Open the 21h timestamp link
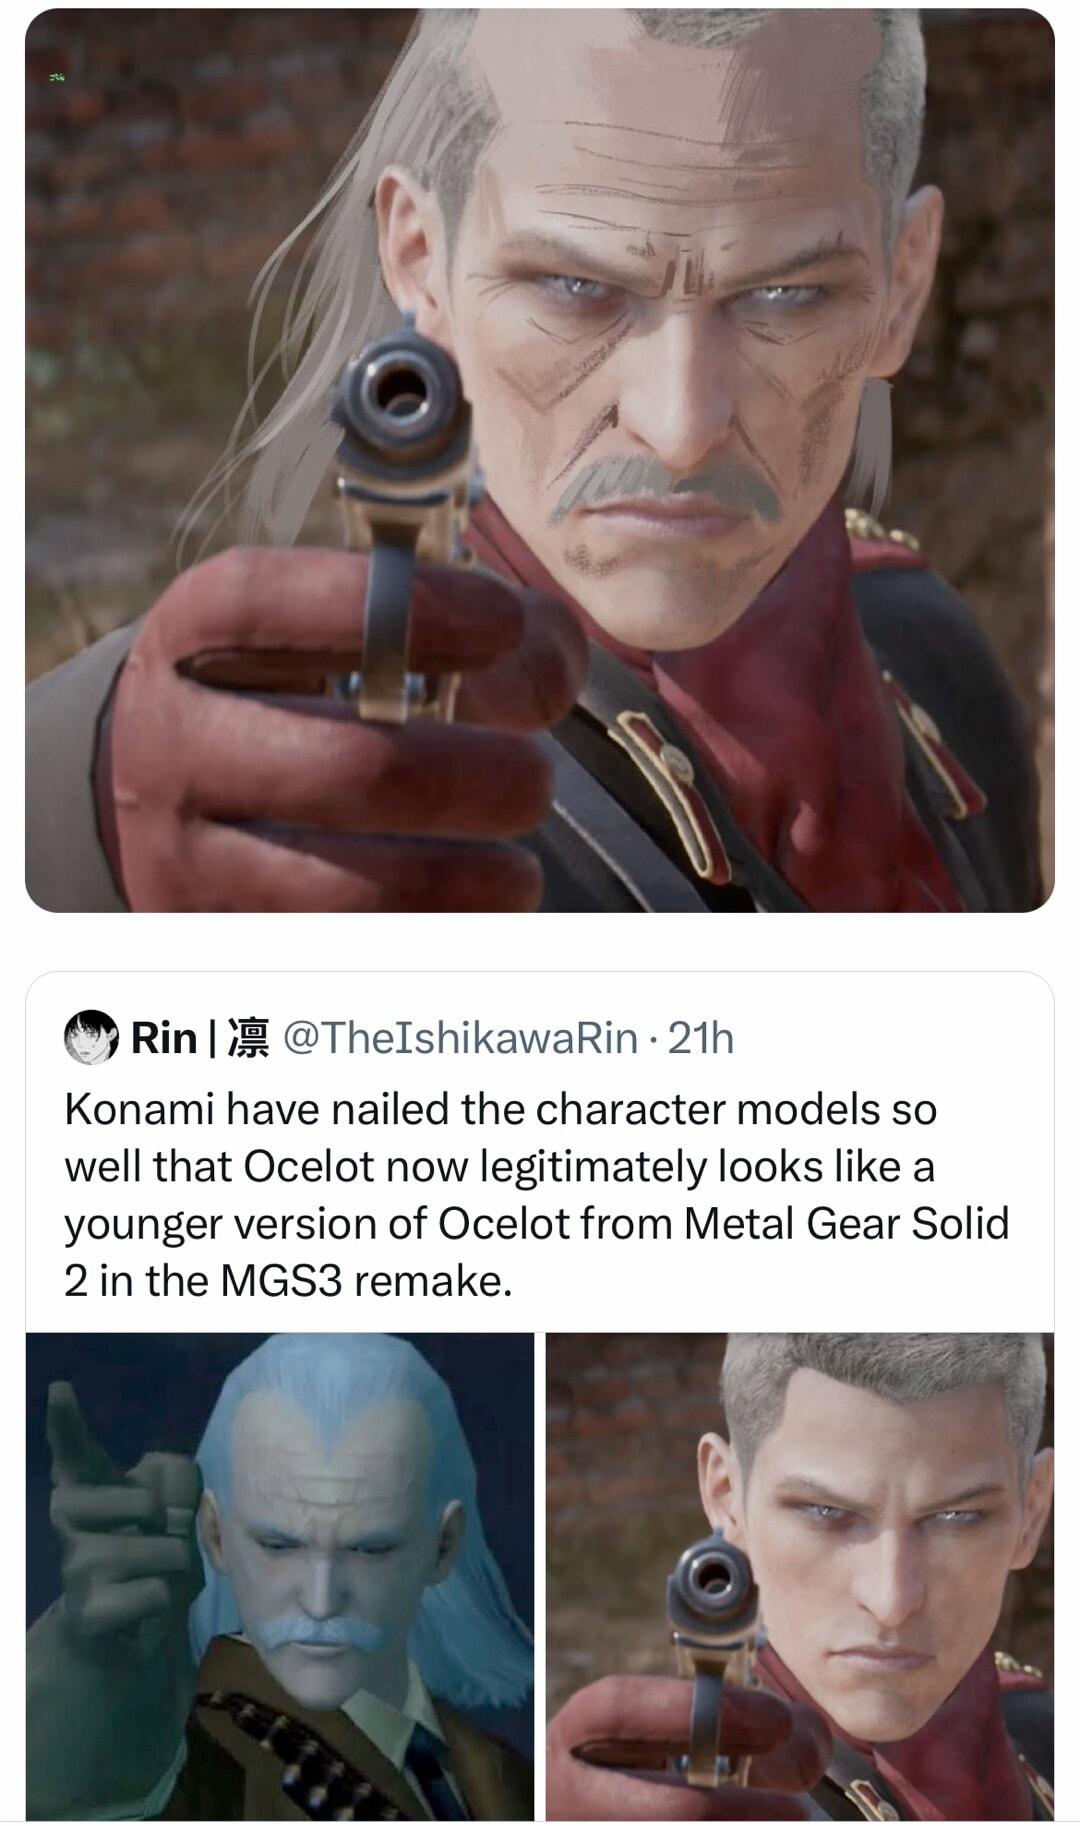 [x=700, y=1039]
